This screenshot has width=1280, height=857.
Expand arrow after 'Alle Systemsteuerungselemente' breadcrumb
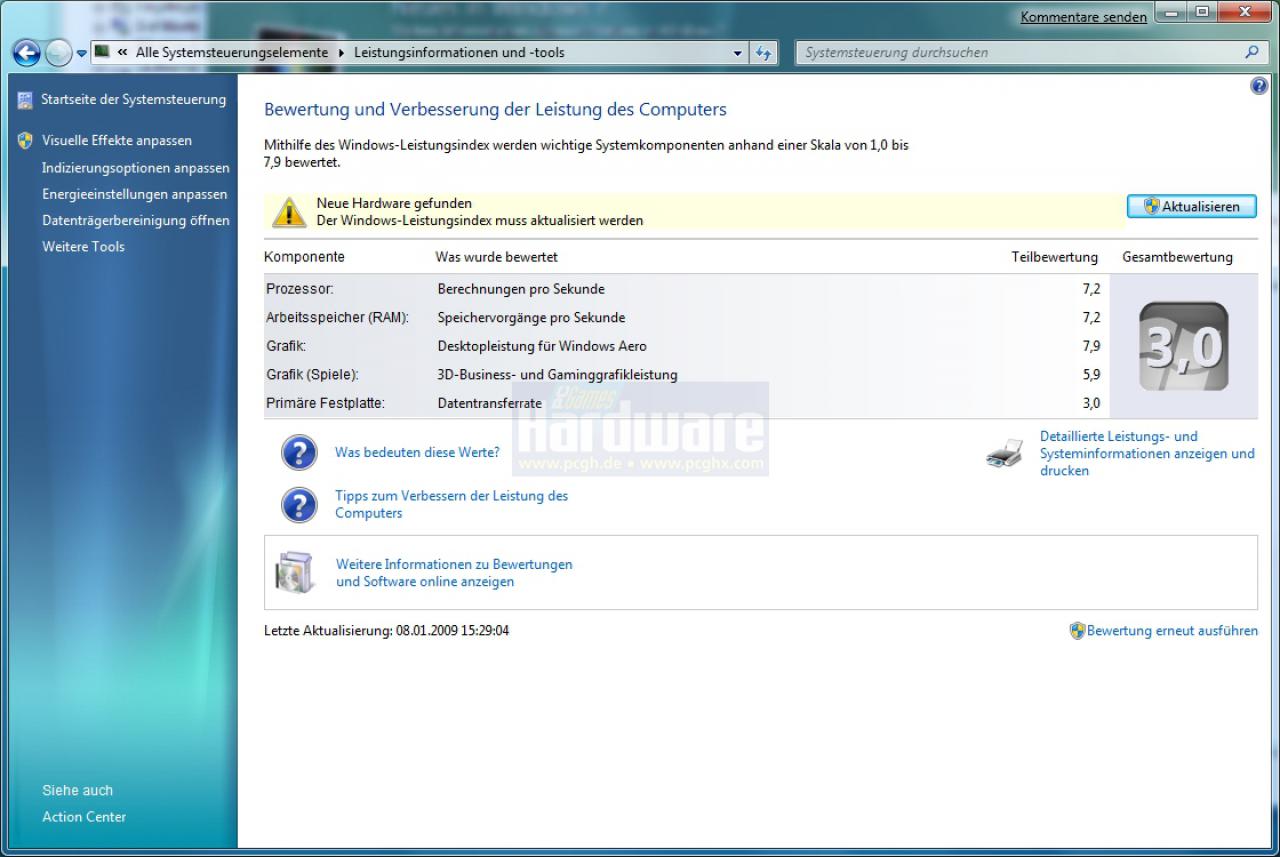[341, 52]
